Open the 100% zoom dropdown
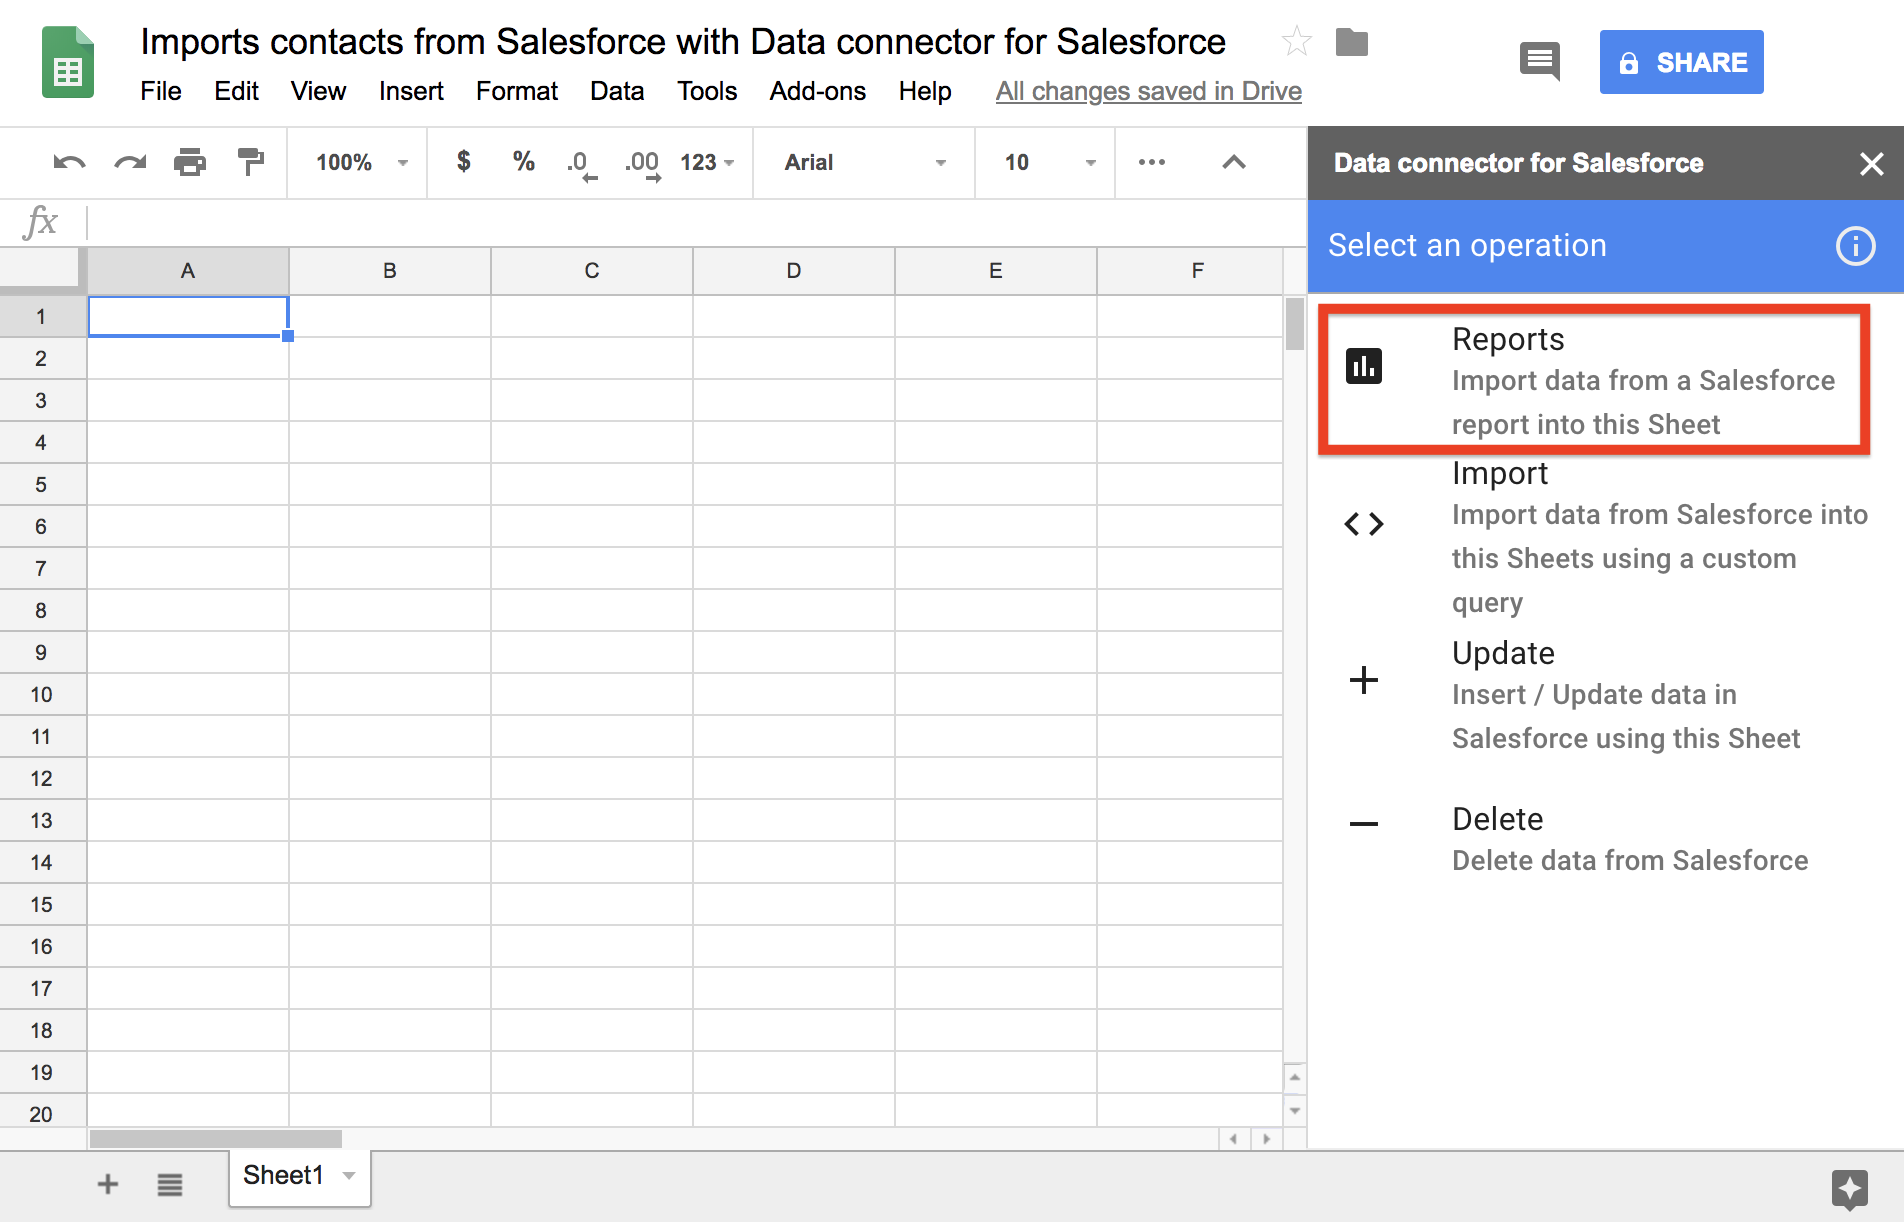 [x=362, y=162]
